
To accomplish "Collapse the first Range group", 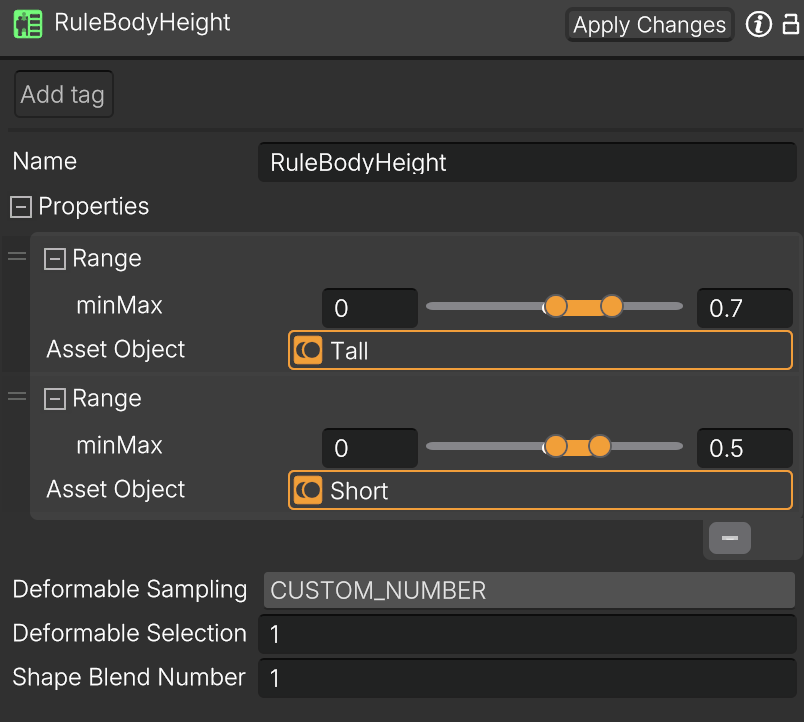I will click(x=55, y=259).
